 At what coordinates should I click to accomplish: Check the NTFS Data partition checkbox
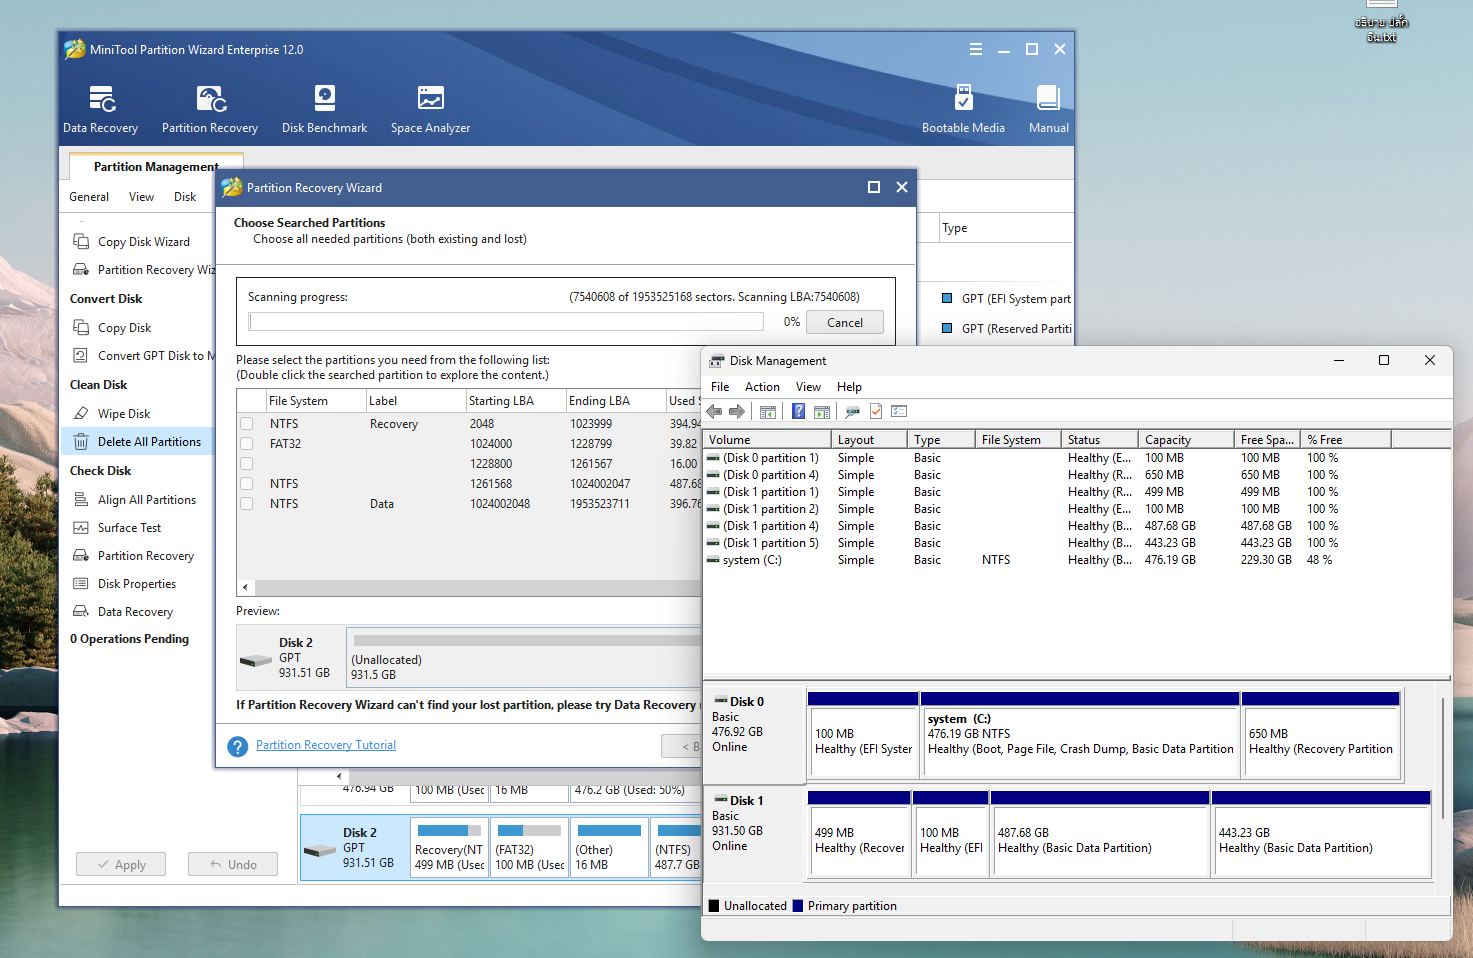pos(246,504)
